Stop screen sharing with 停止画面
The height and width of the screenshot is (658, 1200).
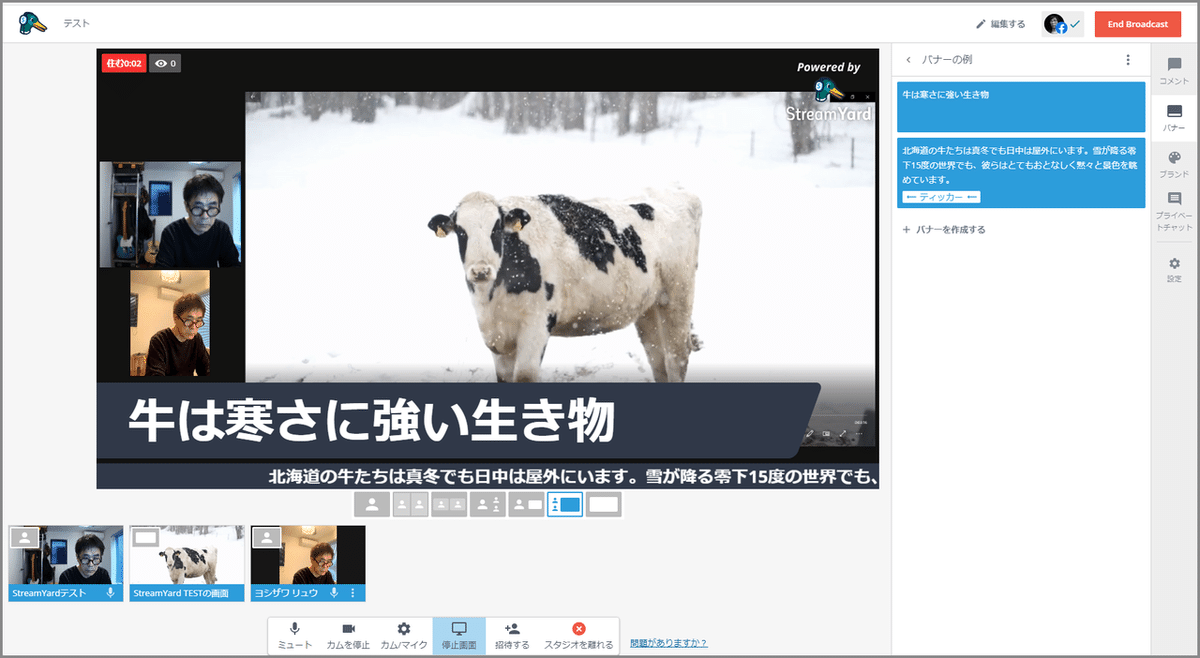(459, 636)
